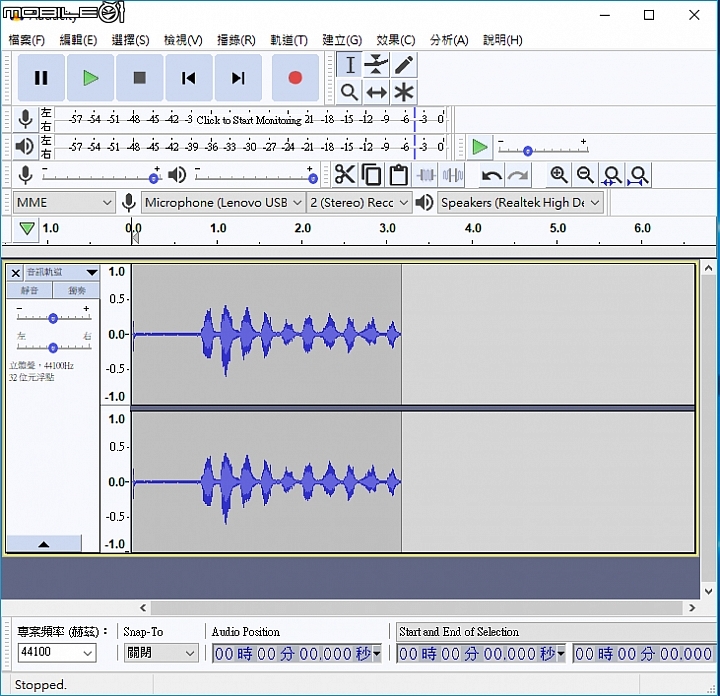720x696 pixels.
Task: Zoom in with the plus magnifier
Action: [x=559, y=175]
